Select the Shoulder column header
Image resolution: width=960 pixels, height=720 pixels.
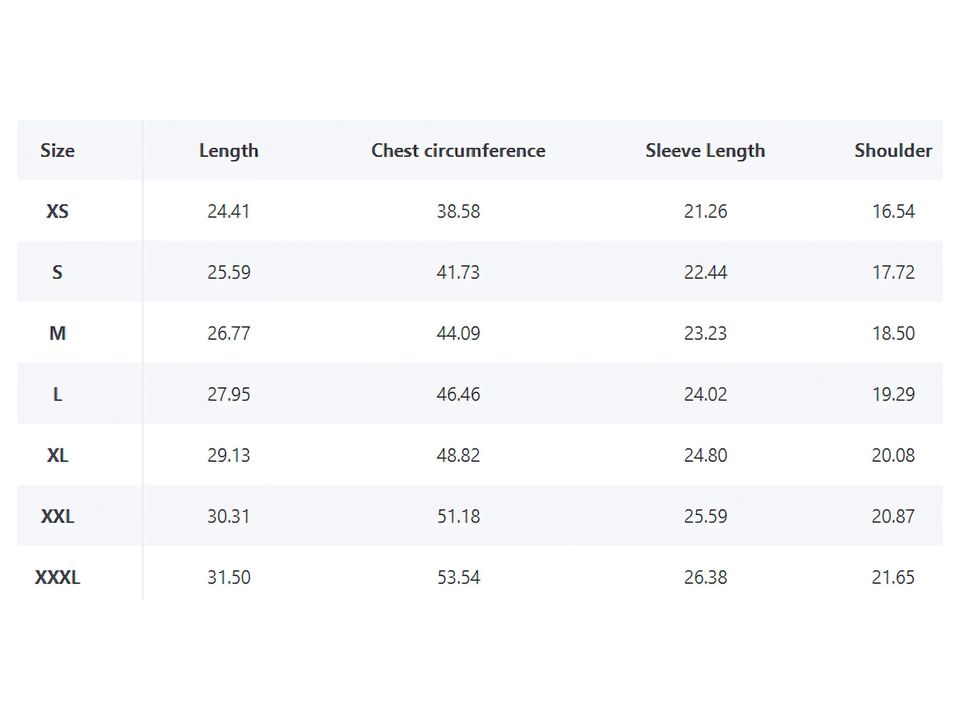tap(892, 151)
